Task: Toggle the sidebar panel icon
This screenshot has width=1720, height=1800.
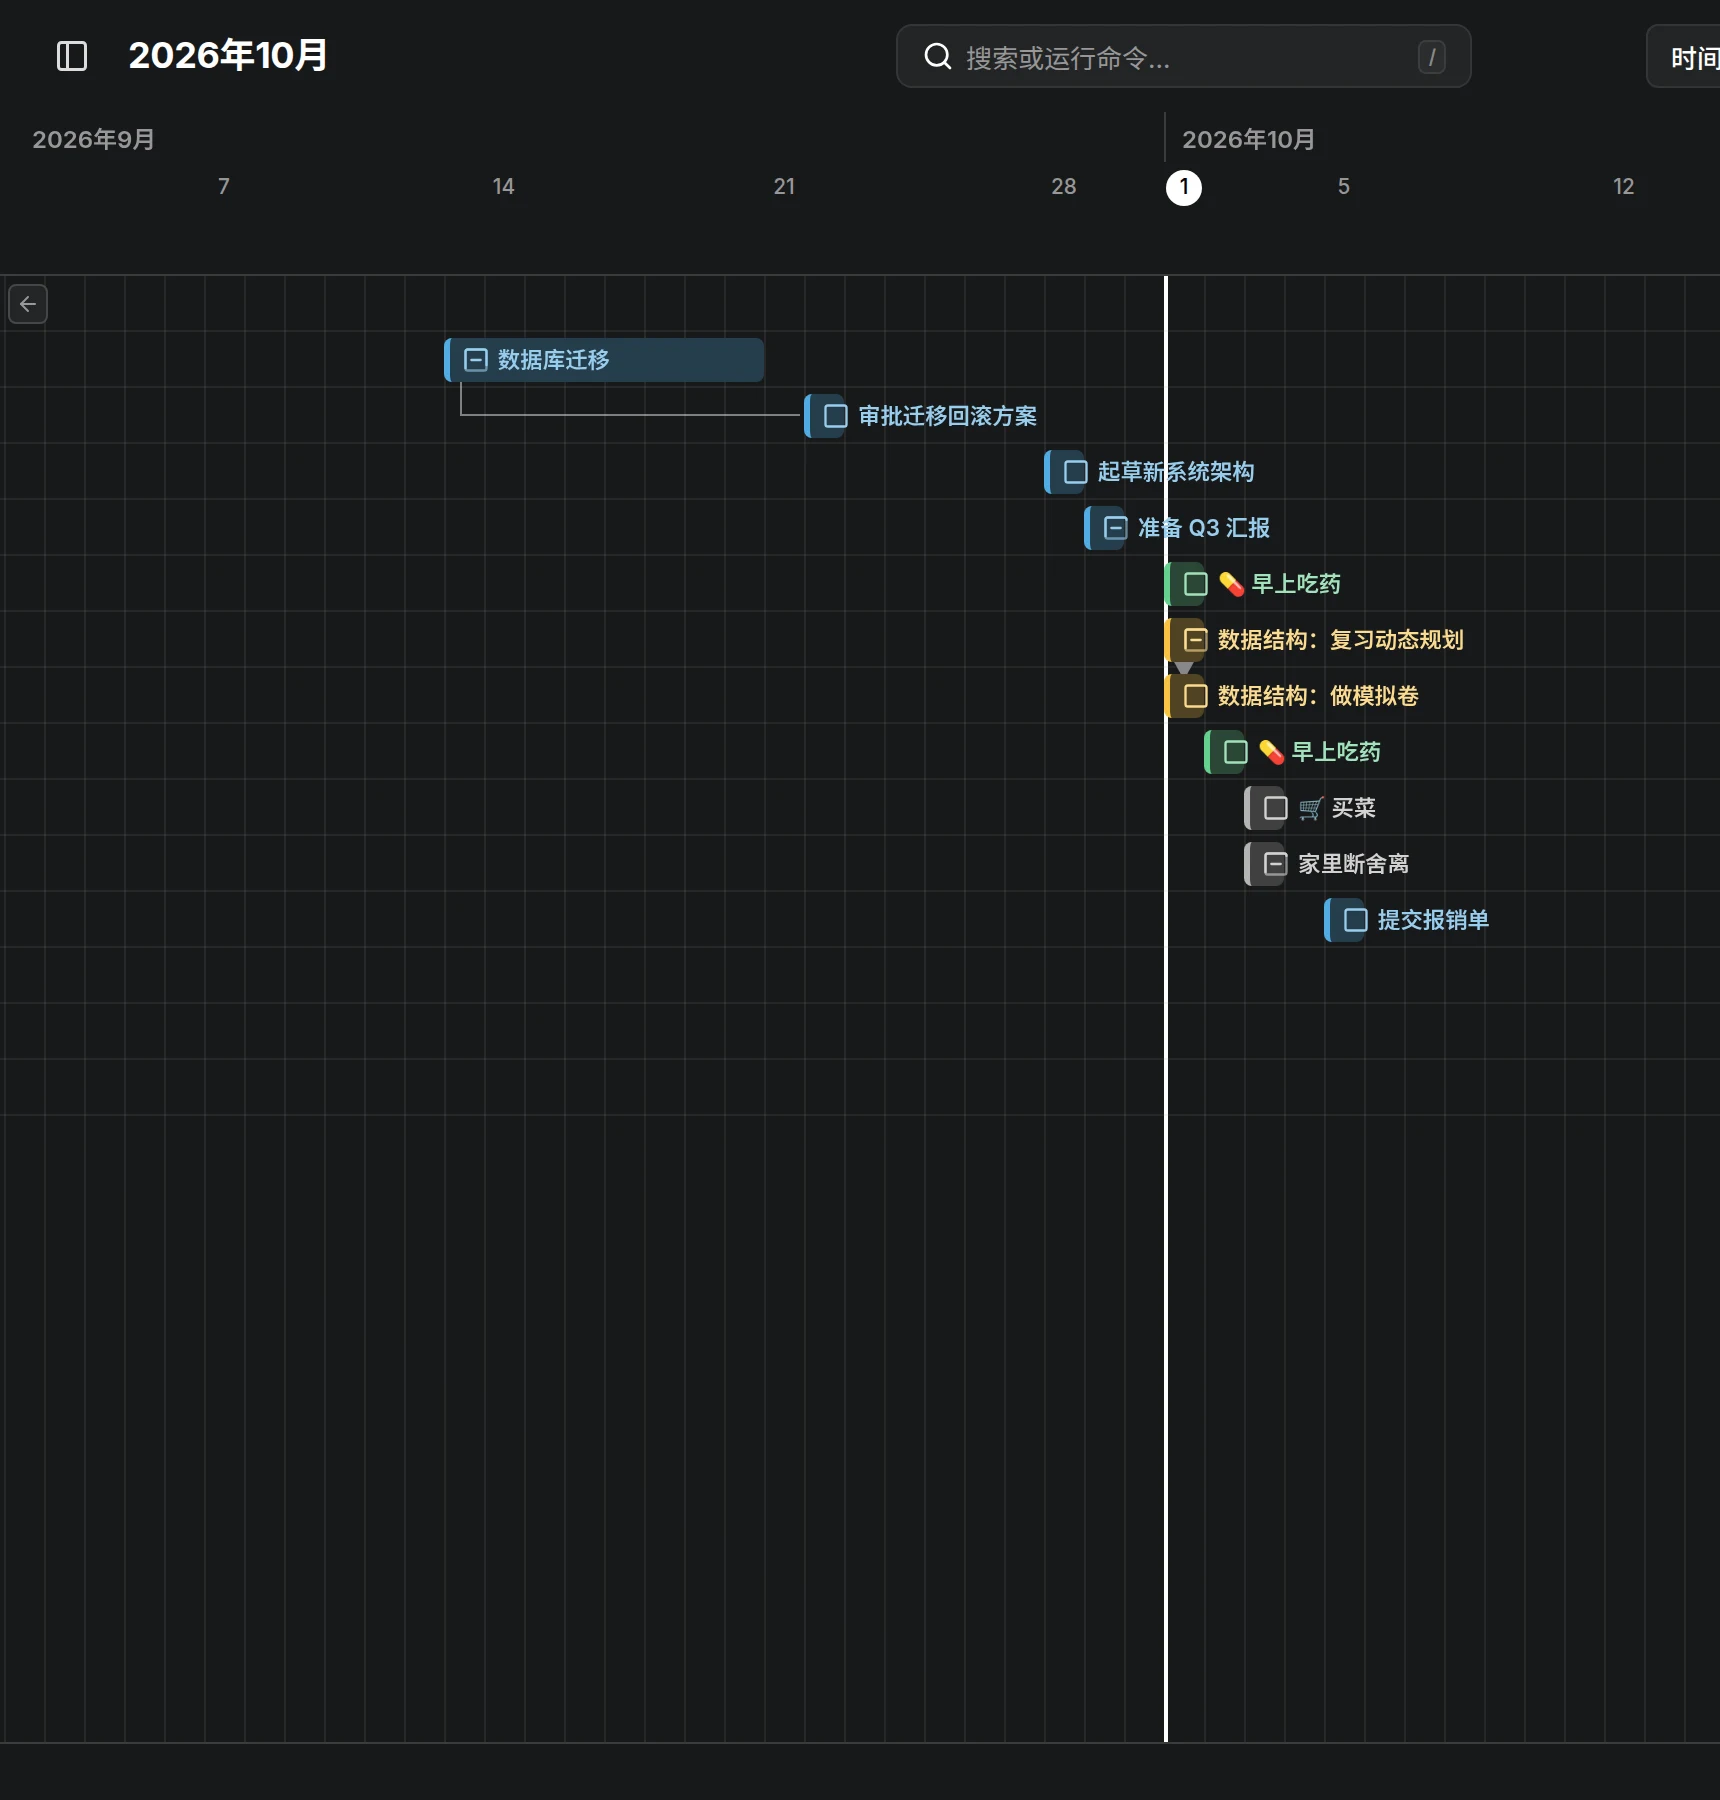Action: click(x=72, y=56)
